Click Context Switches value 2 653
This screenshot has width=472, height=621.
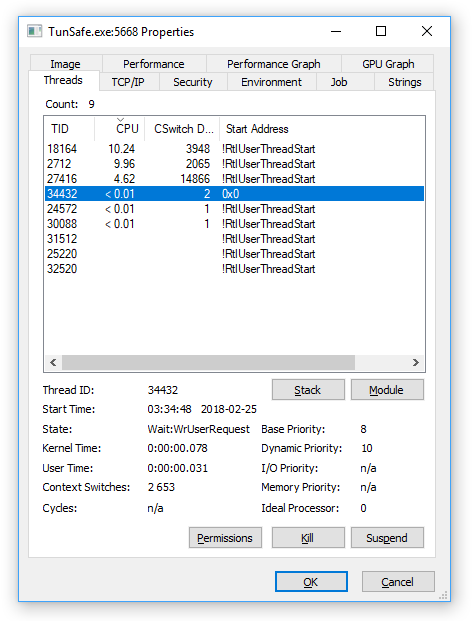161,487
